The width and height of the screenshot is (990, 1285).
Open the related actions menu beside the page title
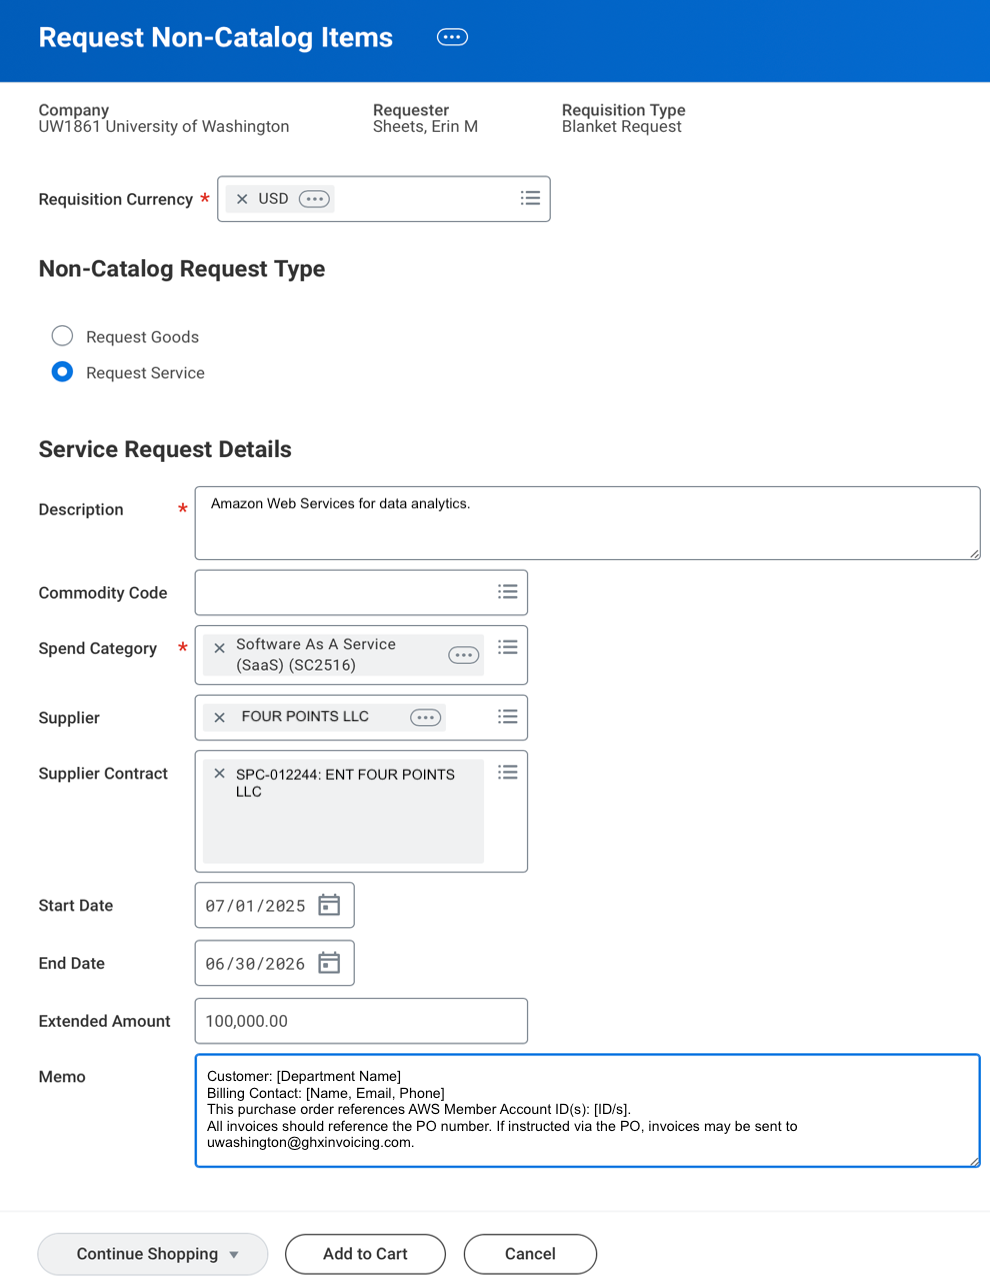[452, 36]
